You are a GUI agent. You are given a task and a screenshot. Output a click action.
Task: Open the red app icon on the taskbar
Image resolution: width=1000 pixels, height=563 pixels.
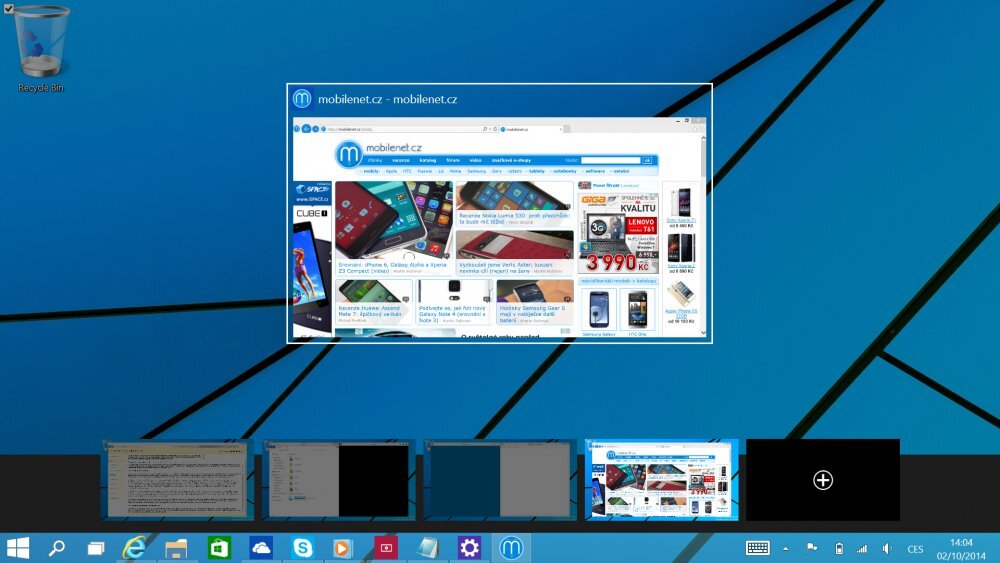pos(385,548)
